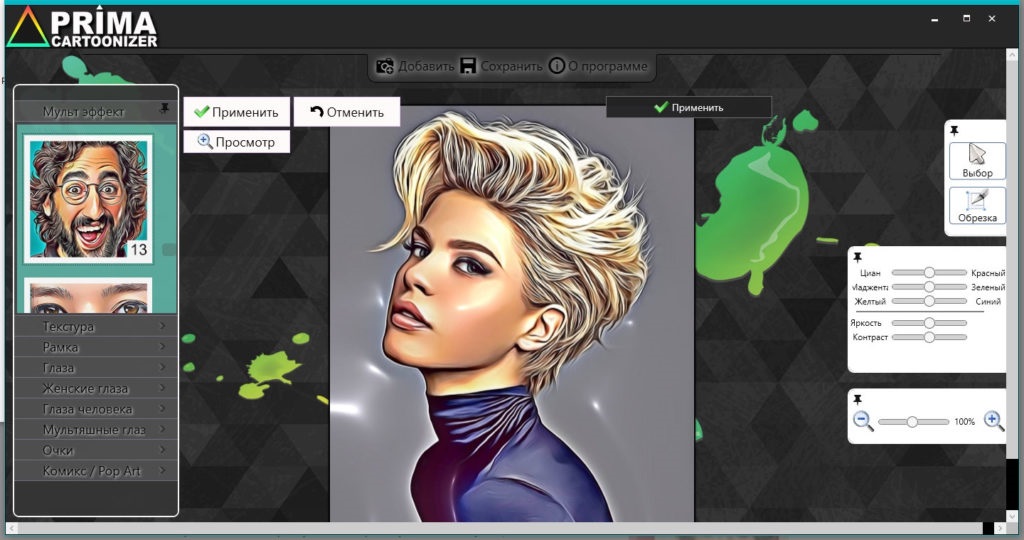Zoom out with the minus magnifier
The width and height of the screenshot is (1024, 540).
(863, 421)
